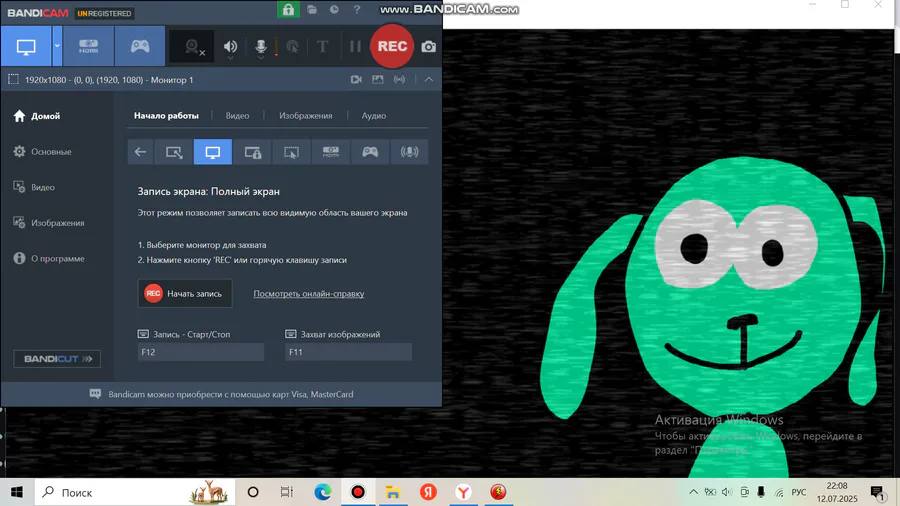Viewport: 900px width, 506px height.
Task: Click the capture area selection icon
Action: [x=13, y=80]
